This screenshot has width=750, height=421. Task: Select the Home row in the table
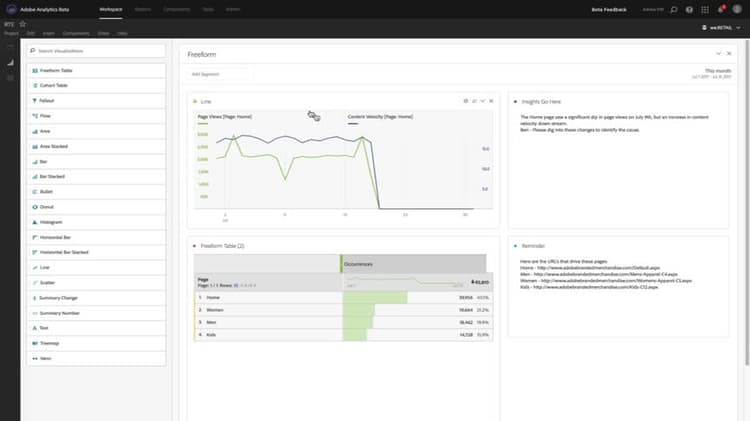[x=343, y=298]
